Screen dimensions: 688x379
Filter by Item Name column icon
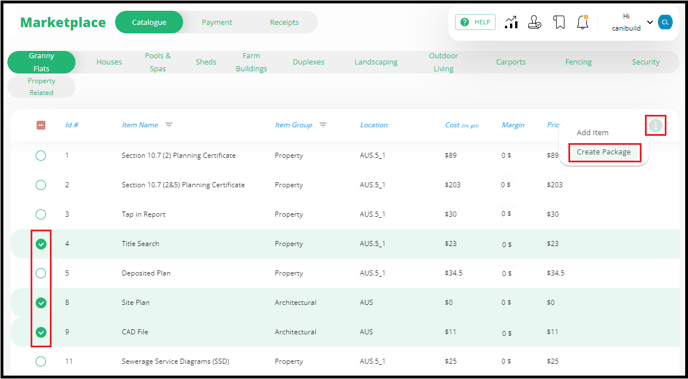pyautogui.click(x=168, y=125)
